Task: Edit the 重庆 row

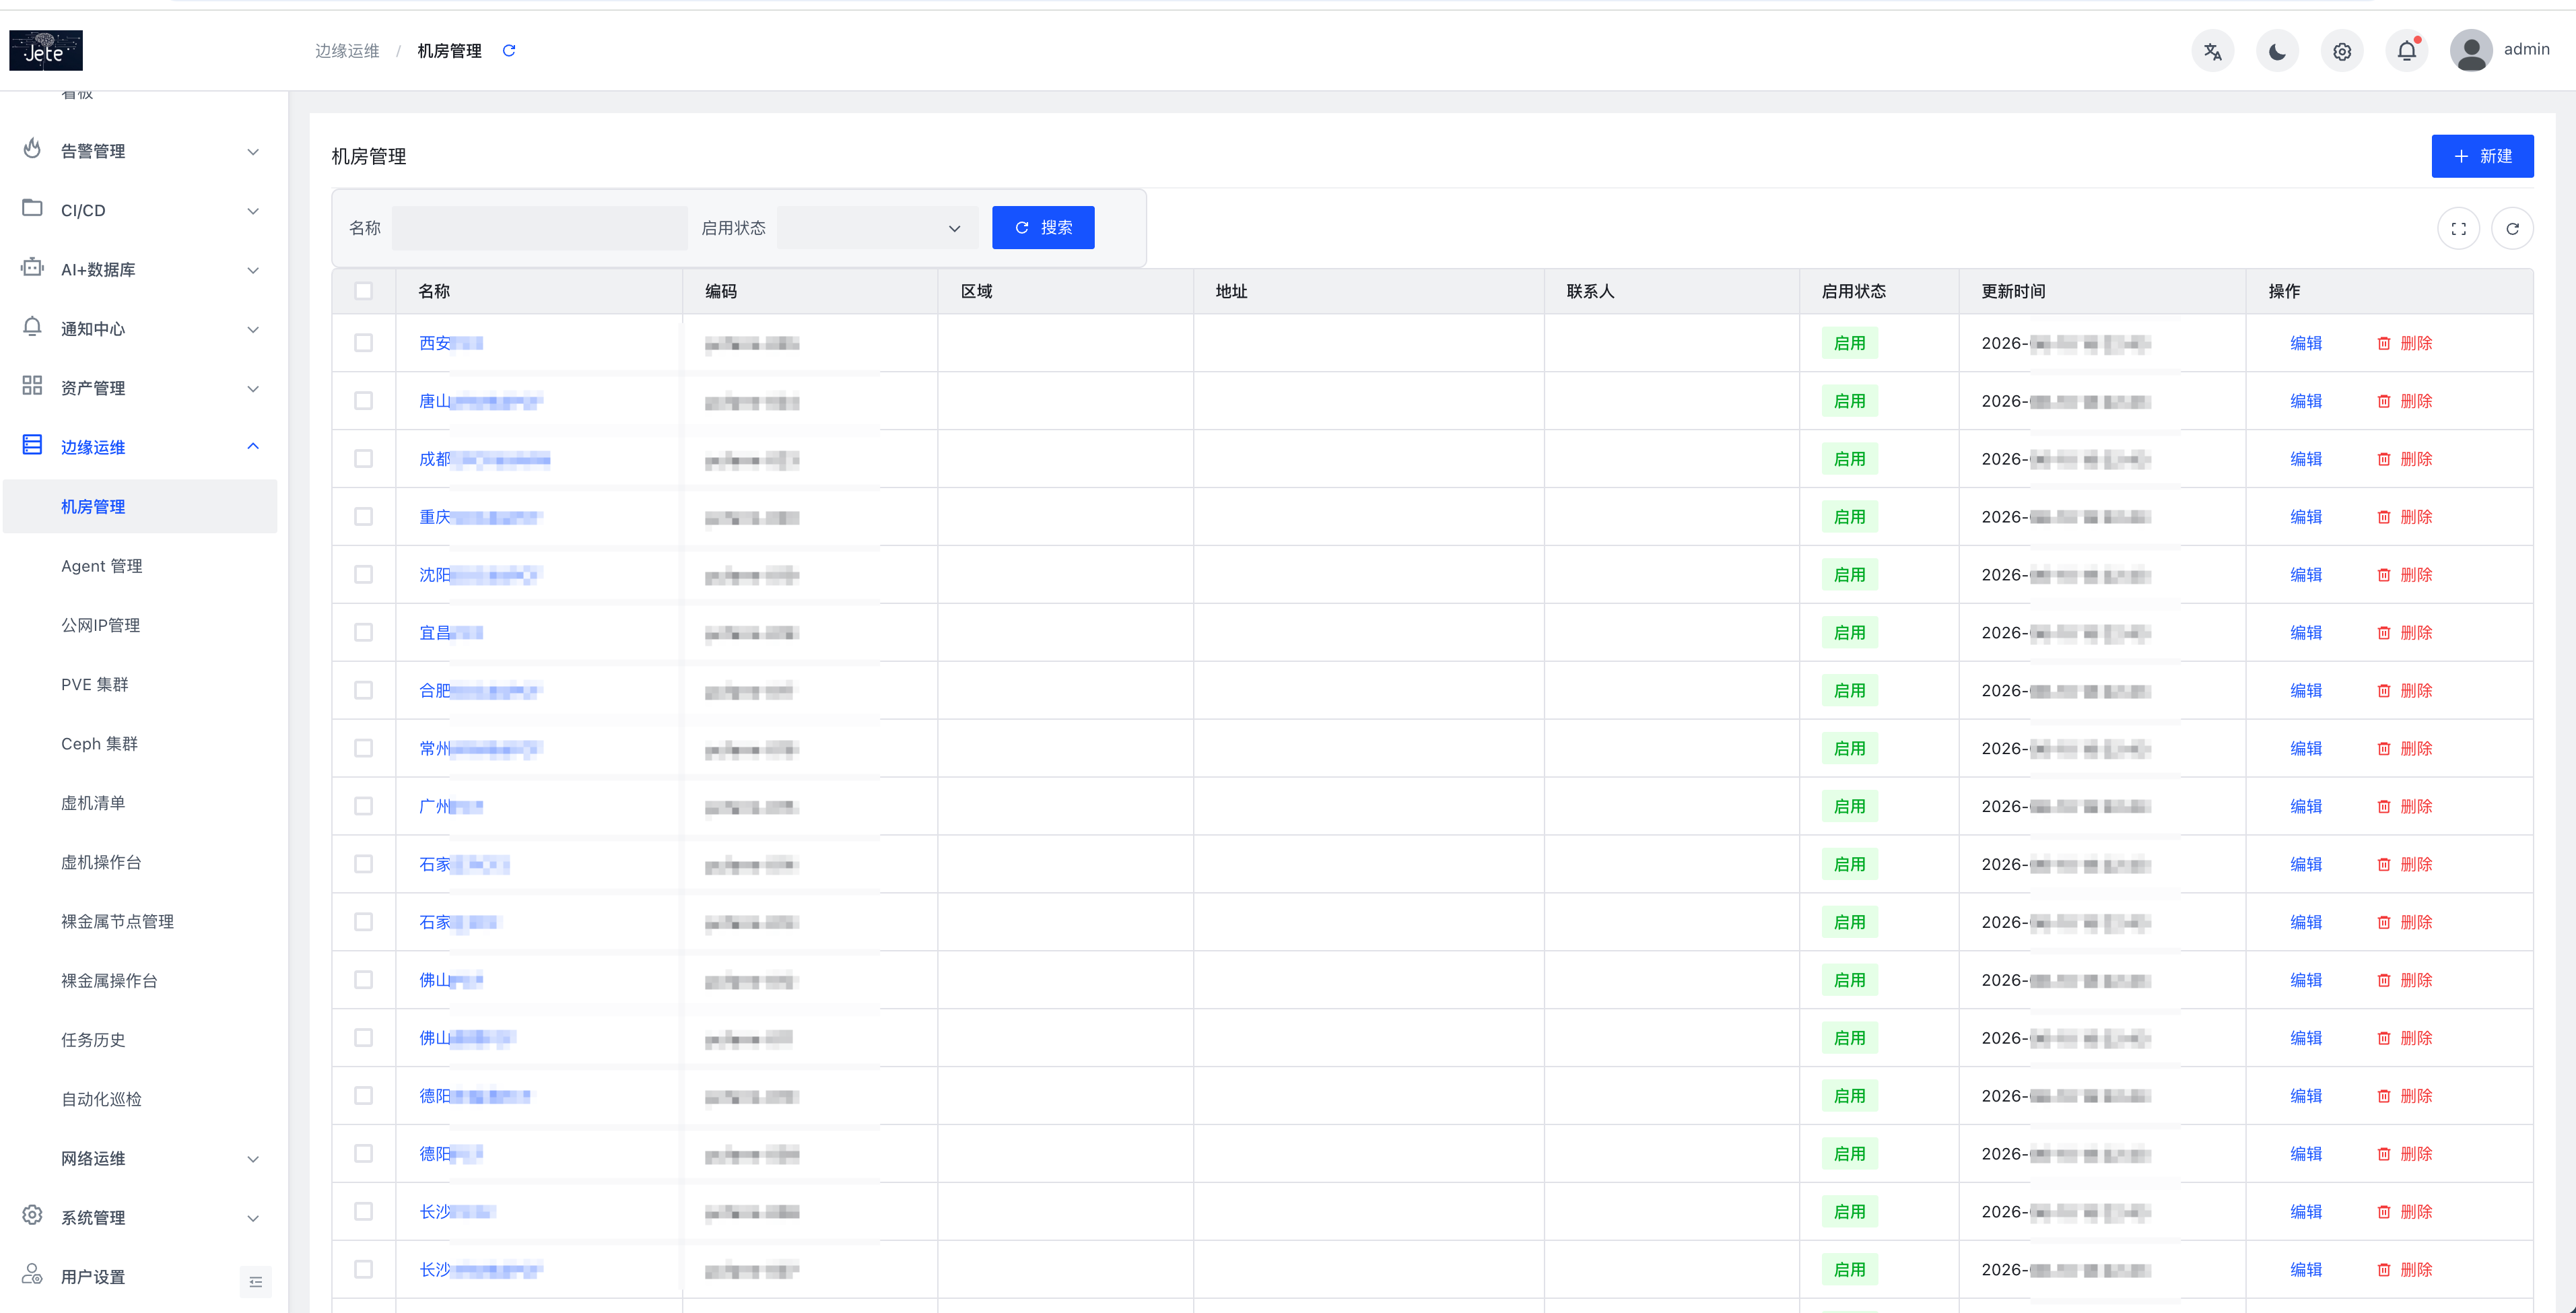Action: click(2305, 517)
